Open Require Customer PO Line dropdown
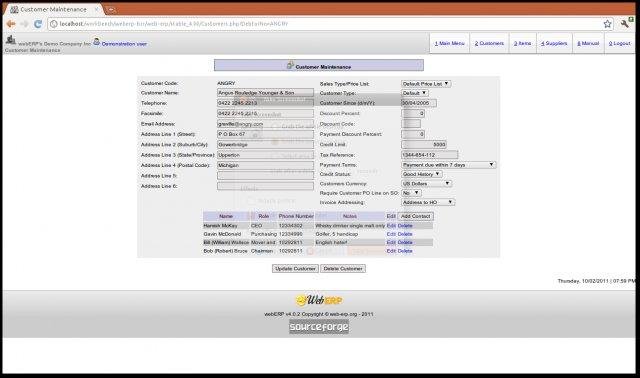The width and height of the screenshot is (640, 378). (411, 193)
